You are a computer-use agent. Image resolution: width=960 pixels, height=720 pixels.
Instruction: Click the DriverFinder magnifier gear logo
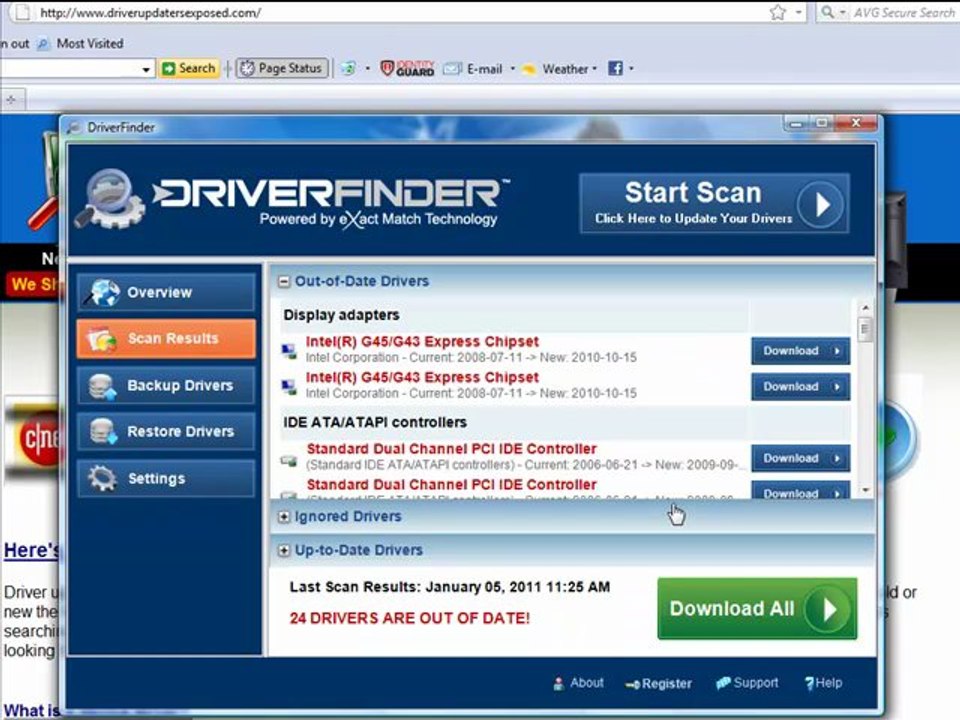tap(110, 200)
